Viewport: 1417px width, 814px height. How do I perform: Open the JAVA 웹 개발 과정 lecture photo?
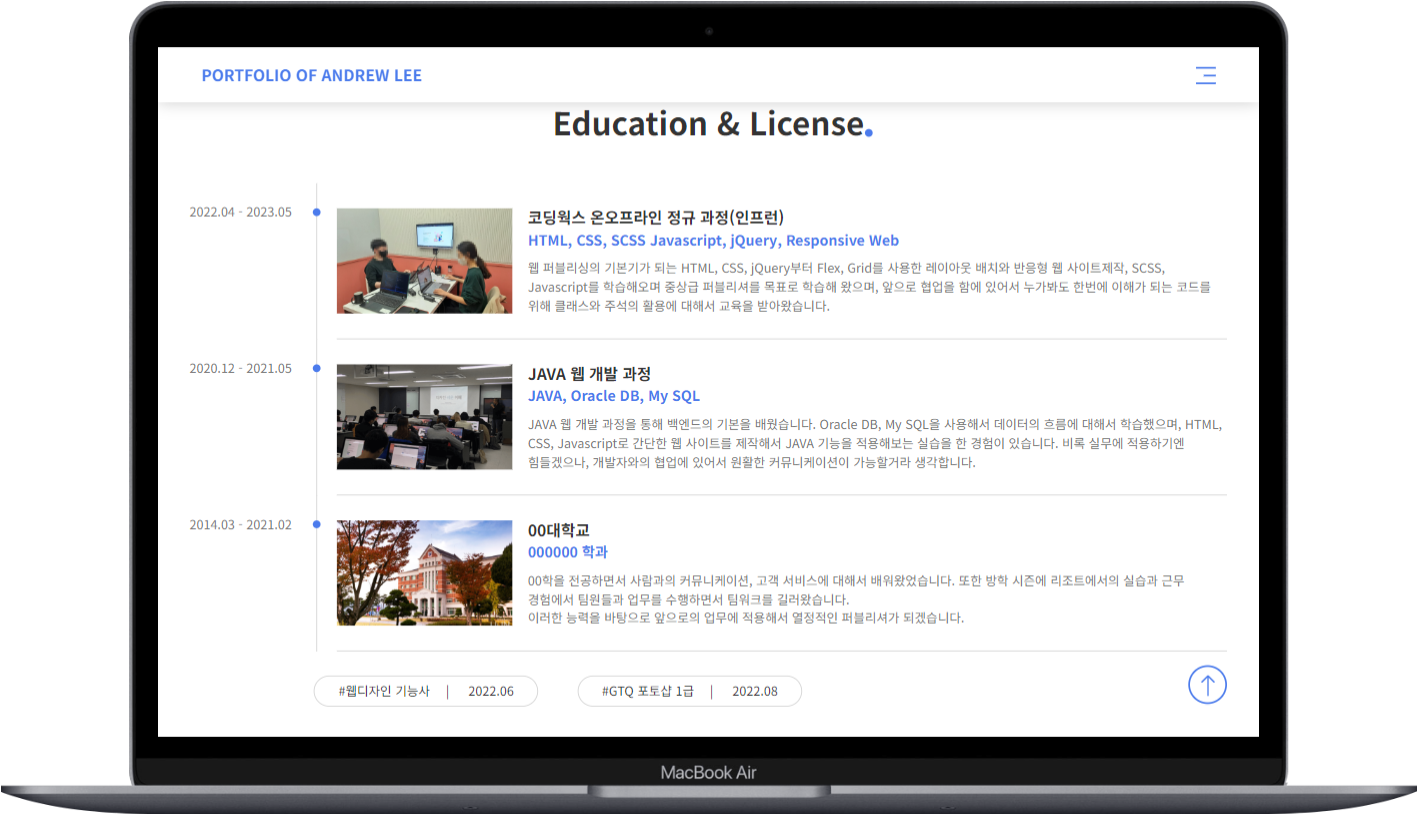click(x=424, y=417)
